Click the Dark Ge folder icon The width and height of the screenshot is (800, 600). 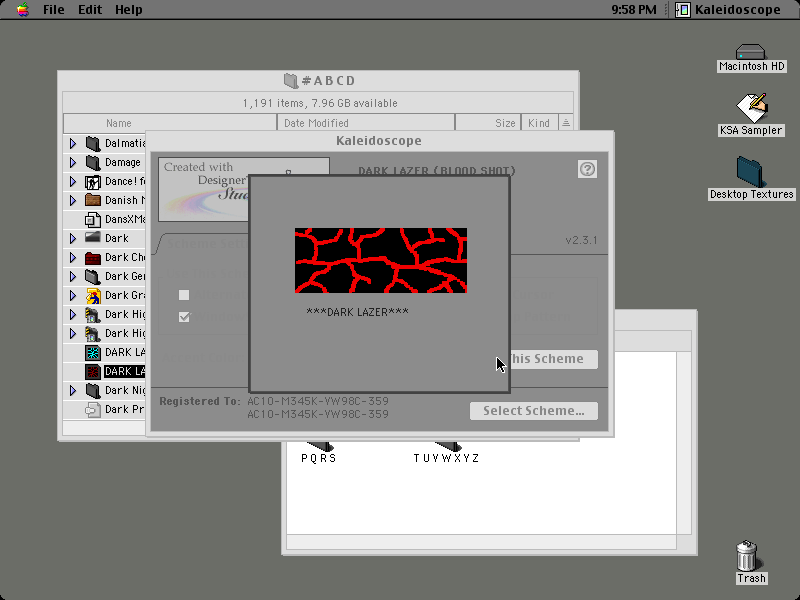[92, 277]
